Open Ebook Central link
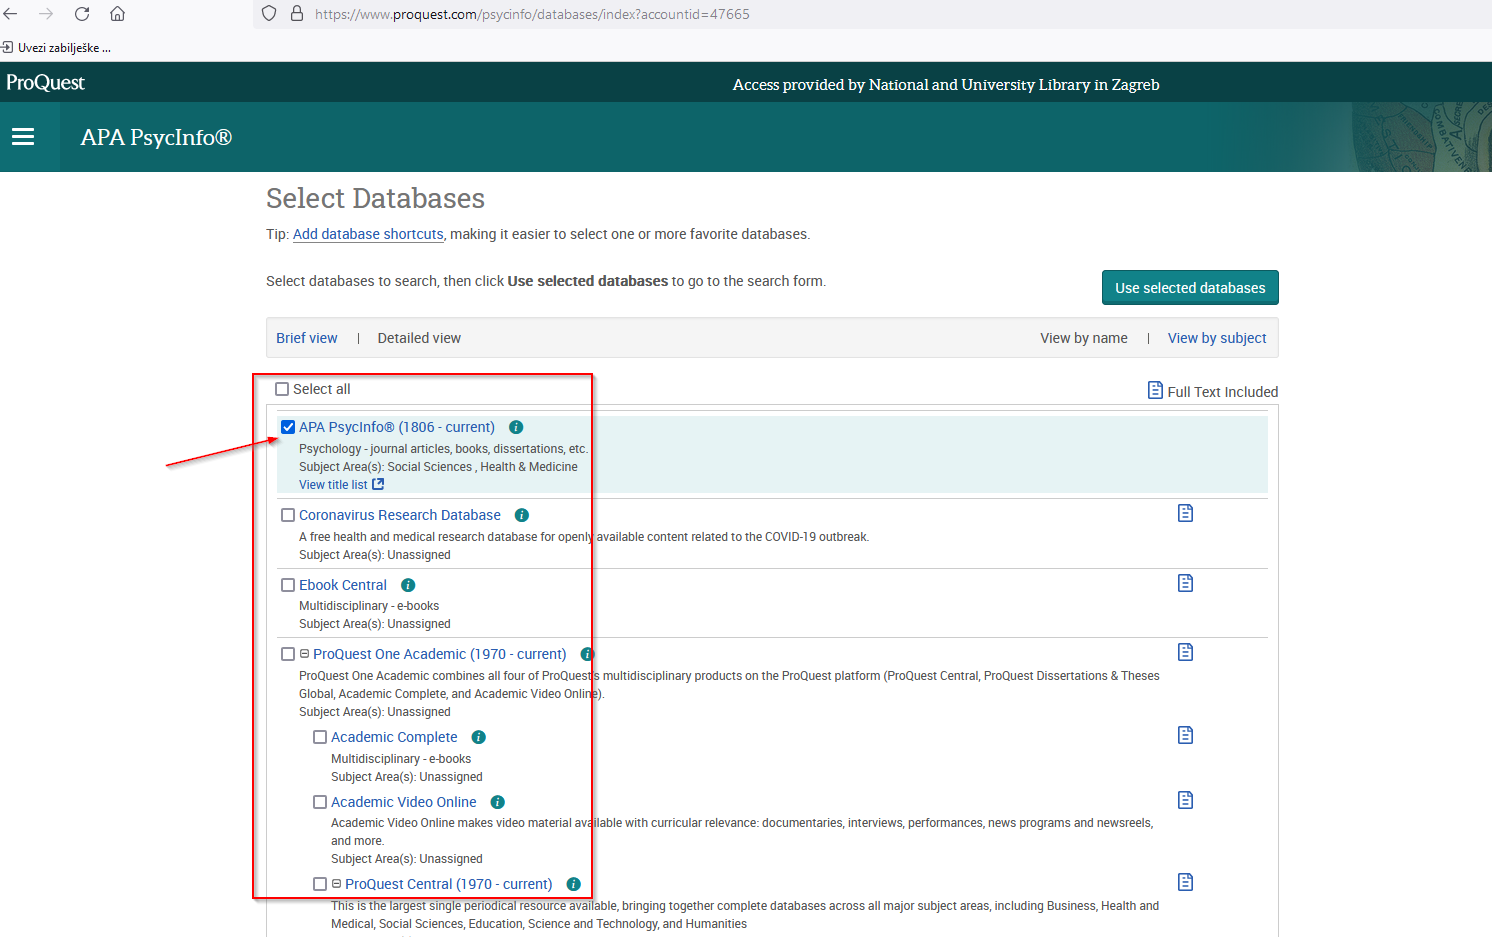 343,585
